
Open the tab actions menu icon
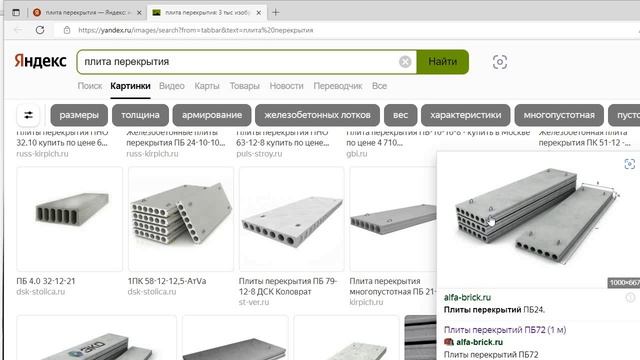(16, 13)
